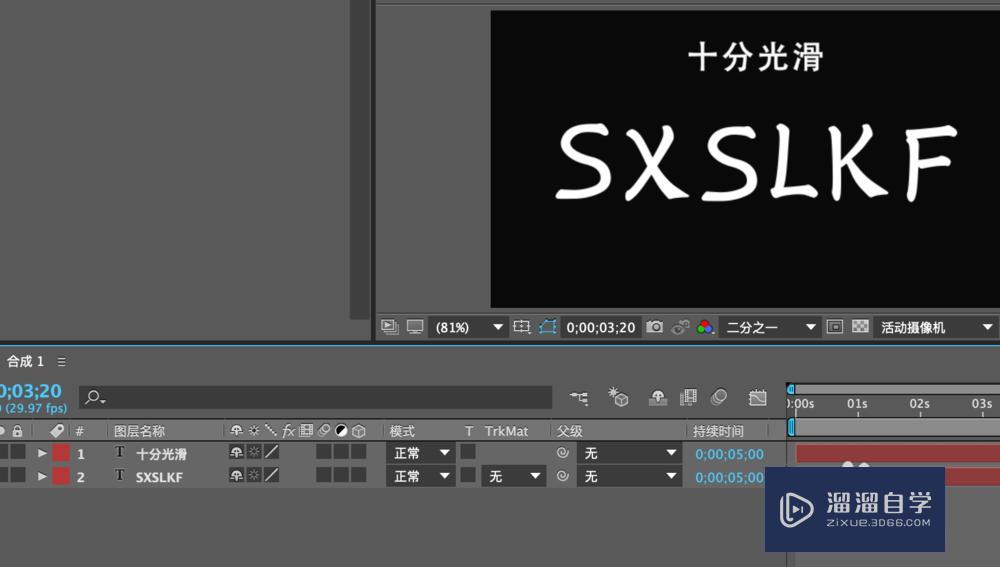Click the TrkMat column header

point(506,431)
